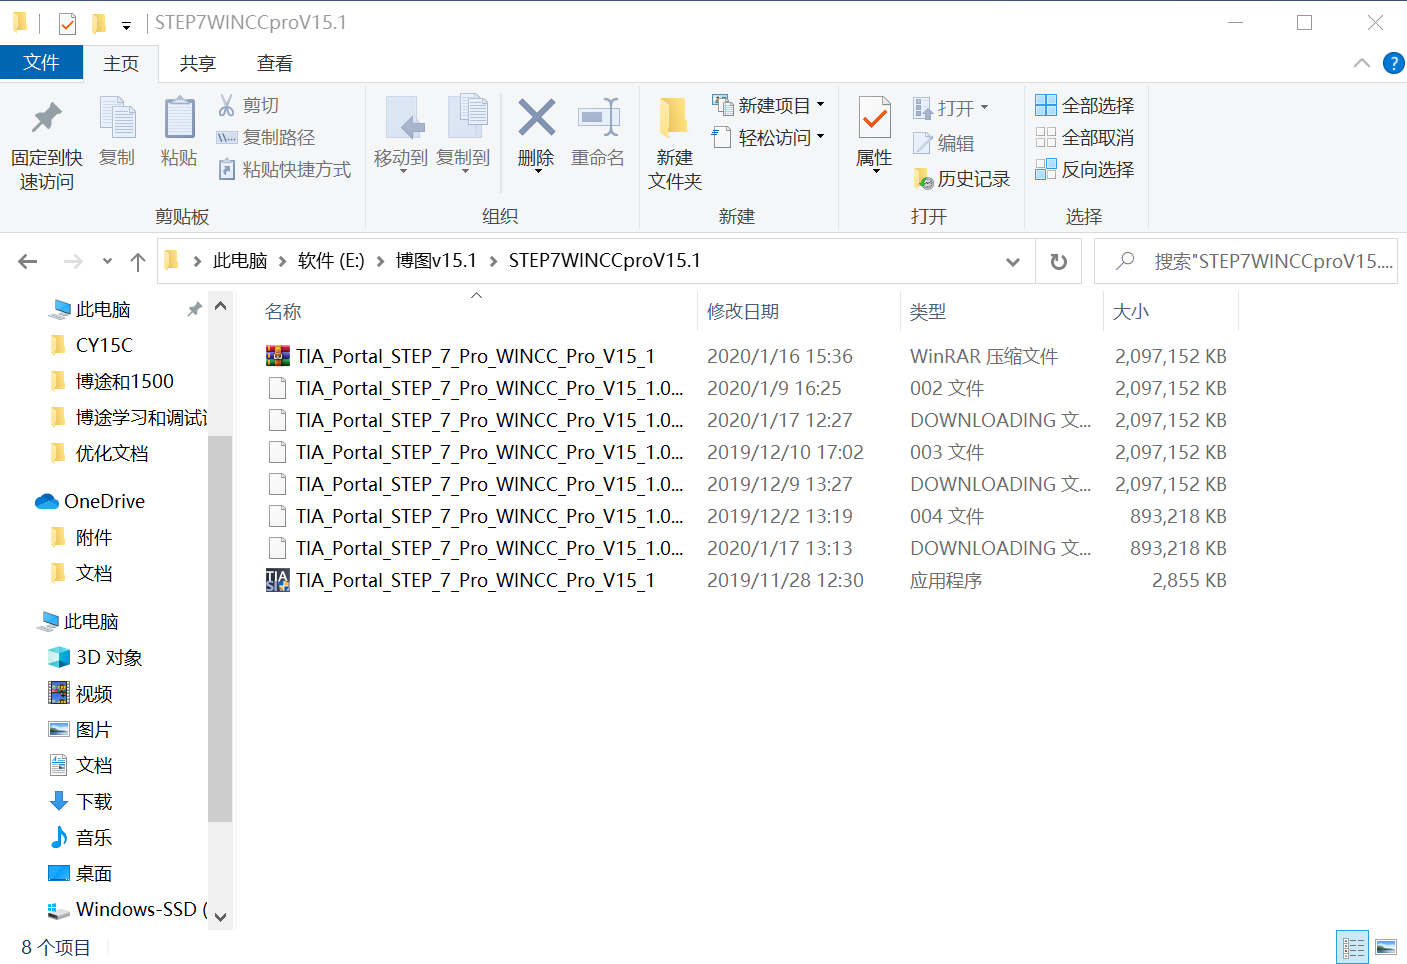Navigate back with the left arrow
The image size is (1407, 964).
(x=28, y=262)
